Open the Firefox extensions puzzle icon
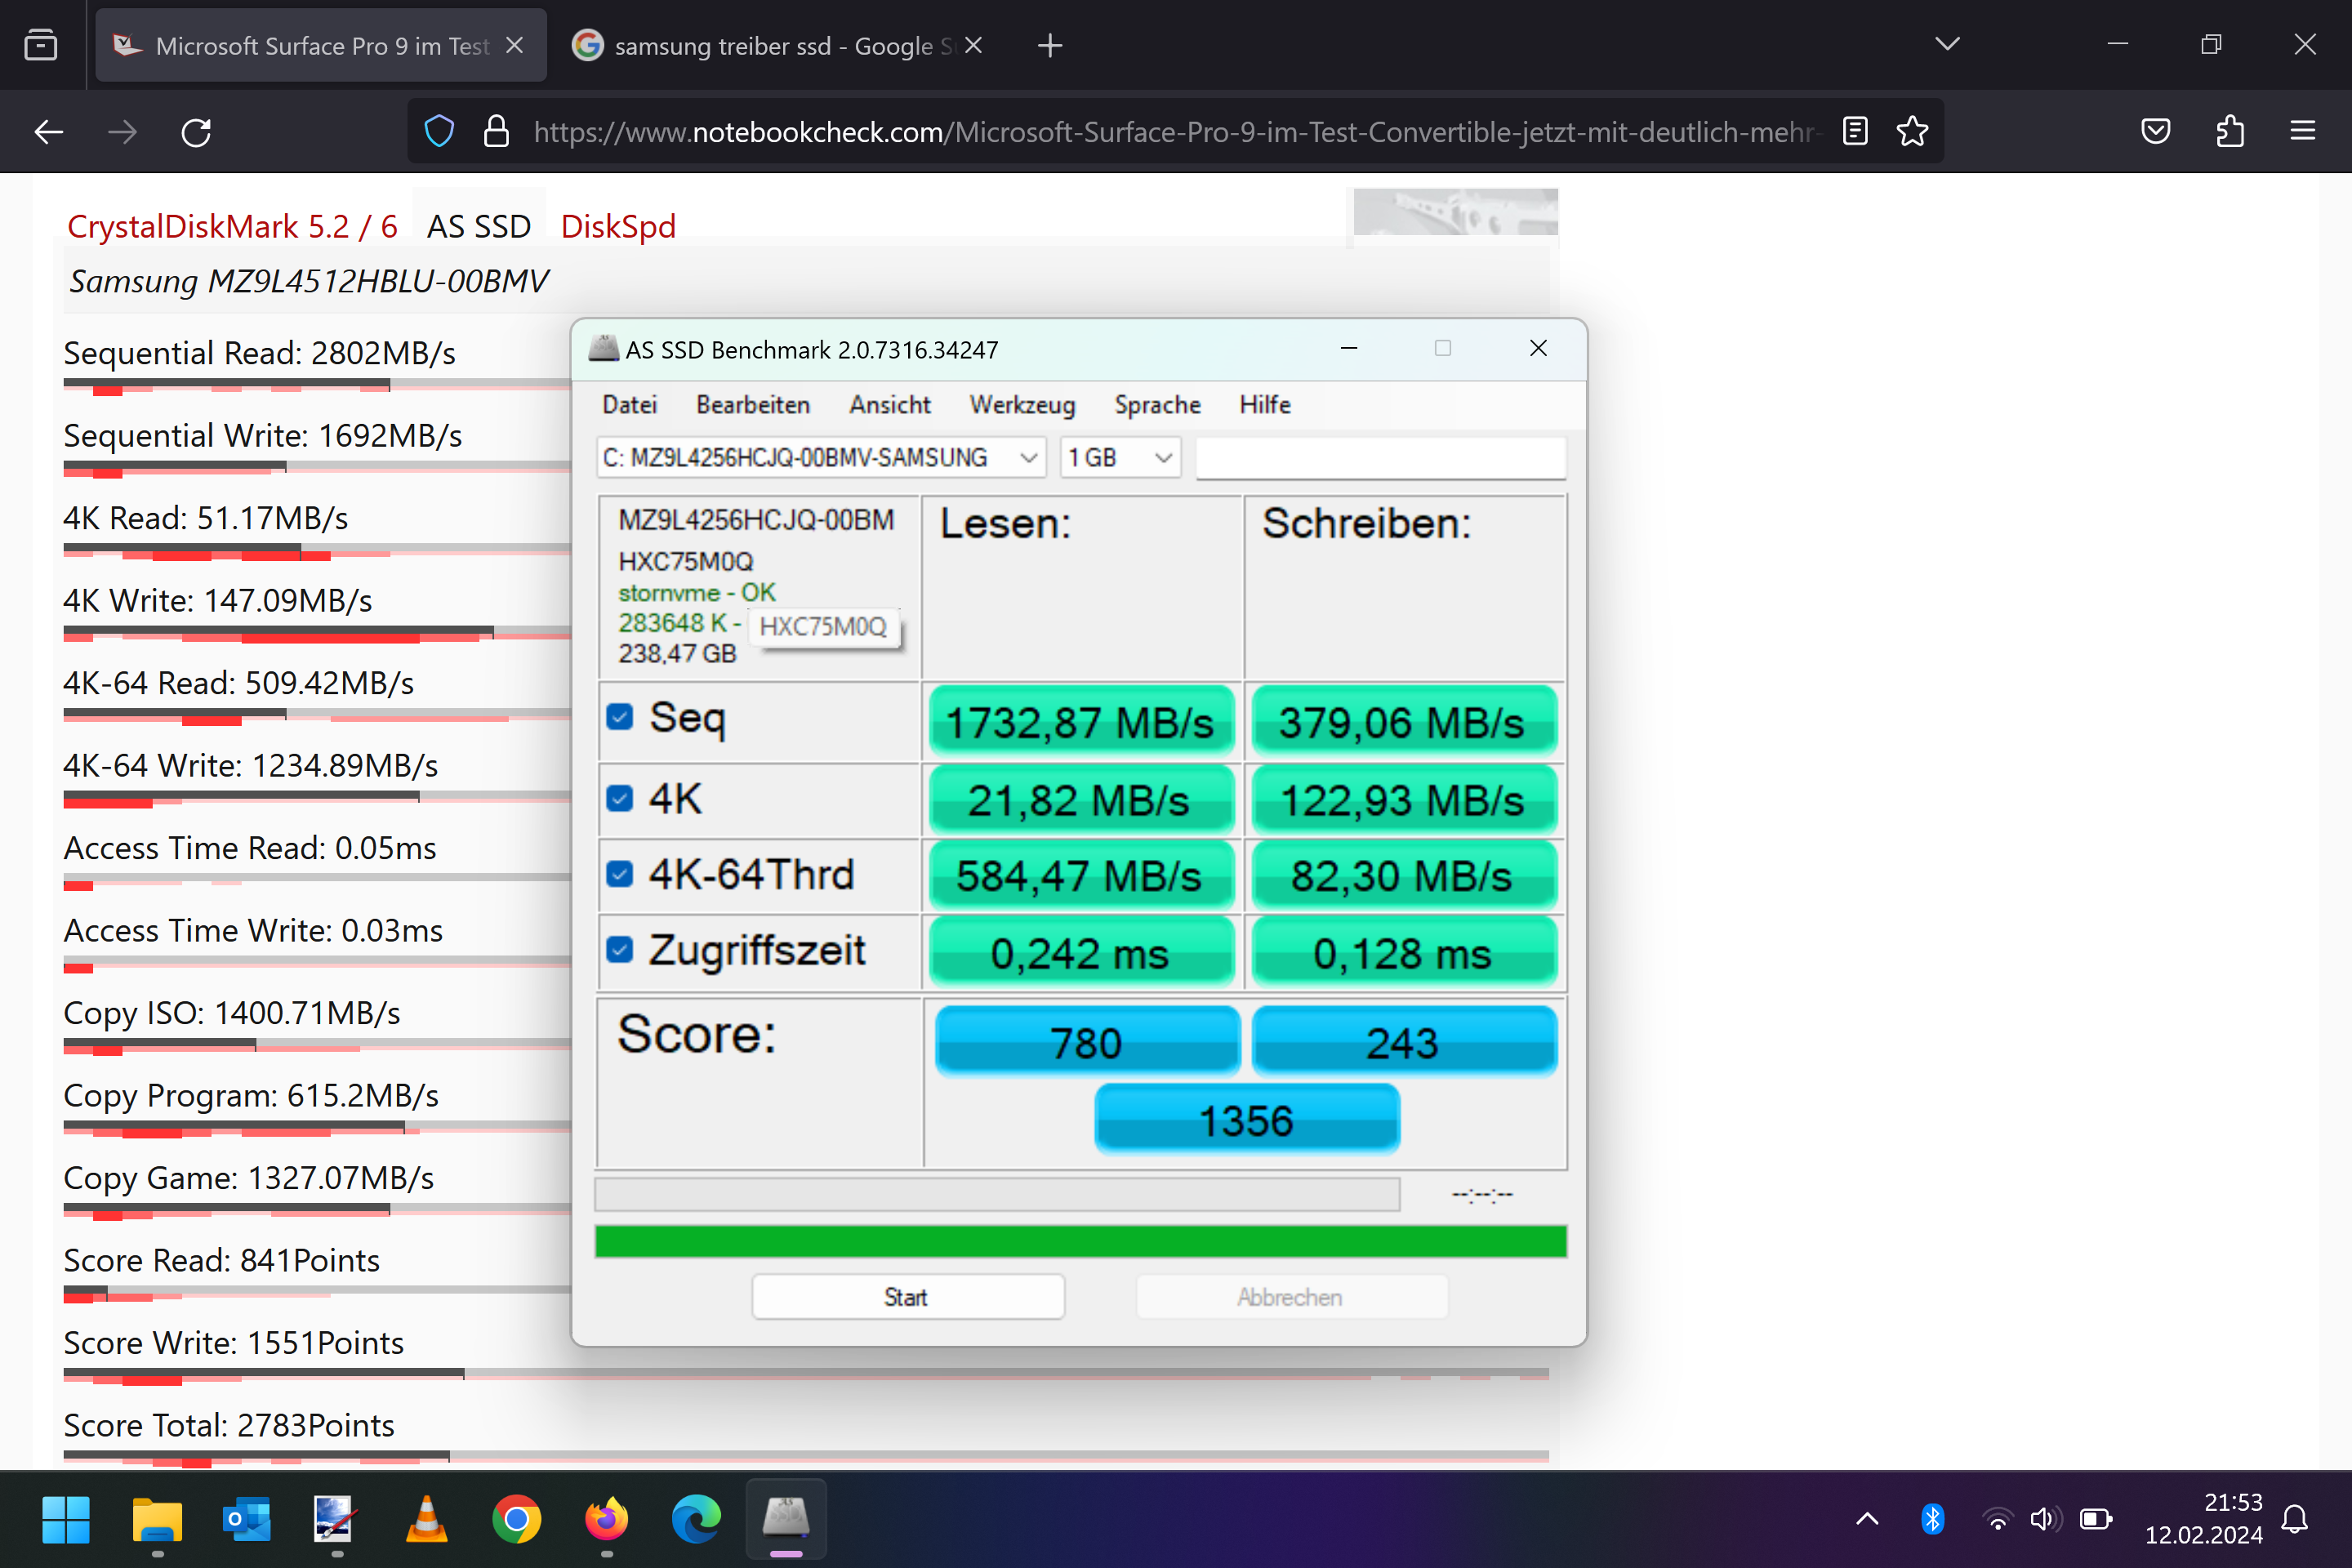The width and height of the screenshot is (2352, 1568). click(2229, 131)
